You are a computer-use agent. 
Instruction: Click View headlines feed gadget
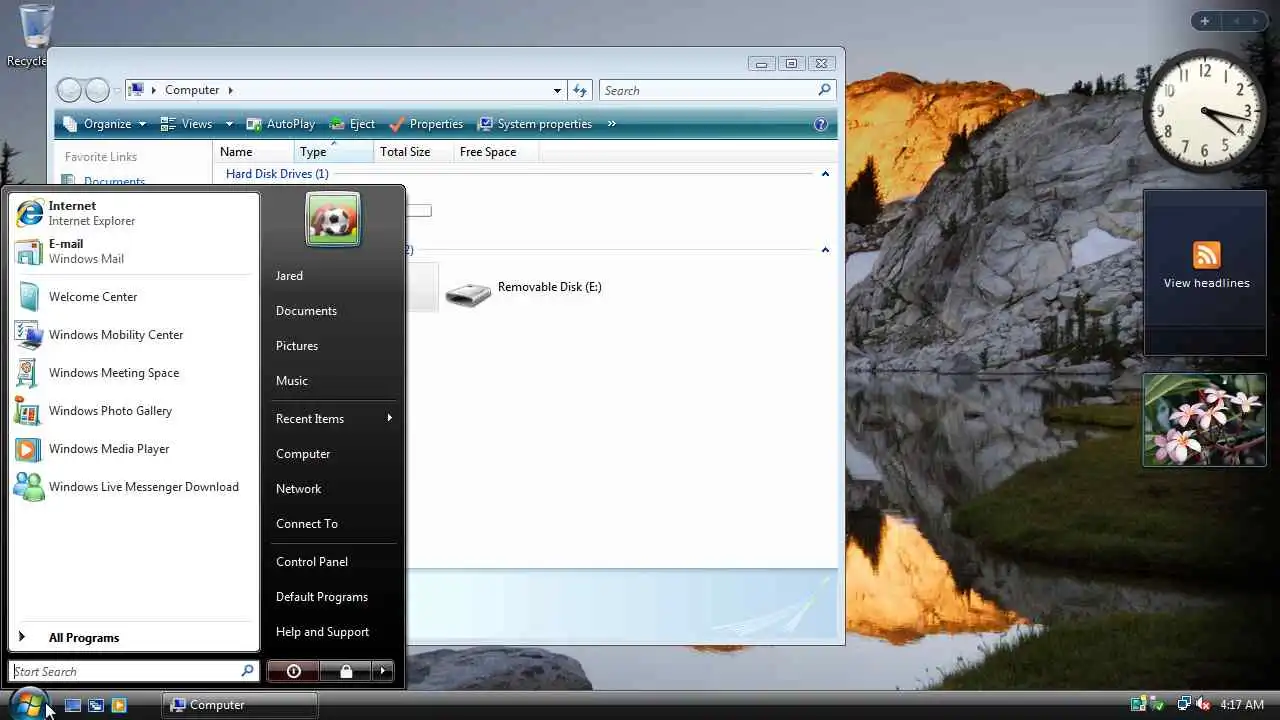pos(1206,272)
